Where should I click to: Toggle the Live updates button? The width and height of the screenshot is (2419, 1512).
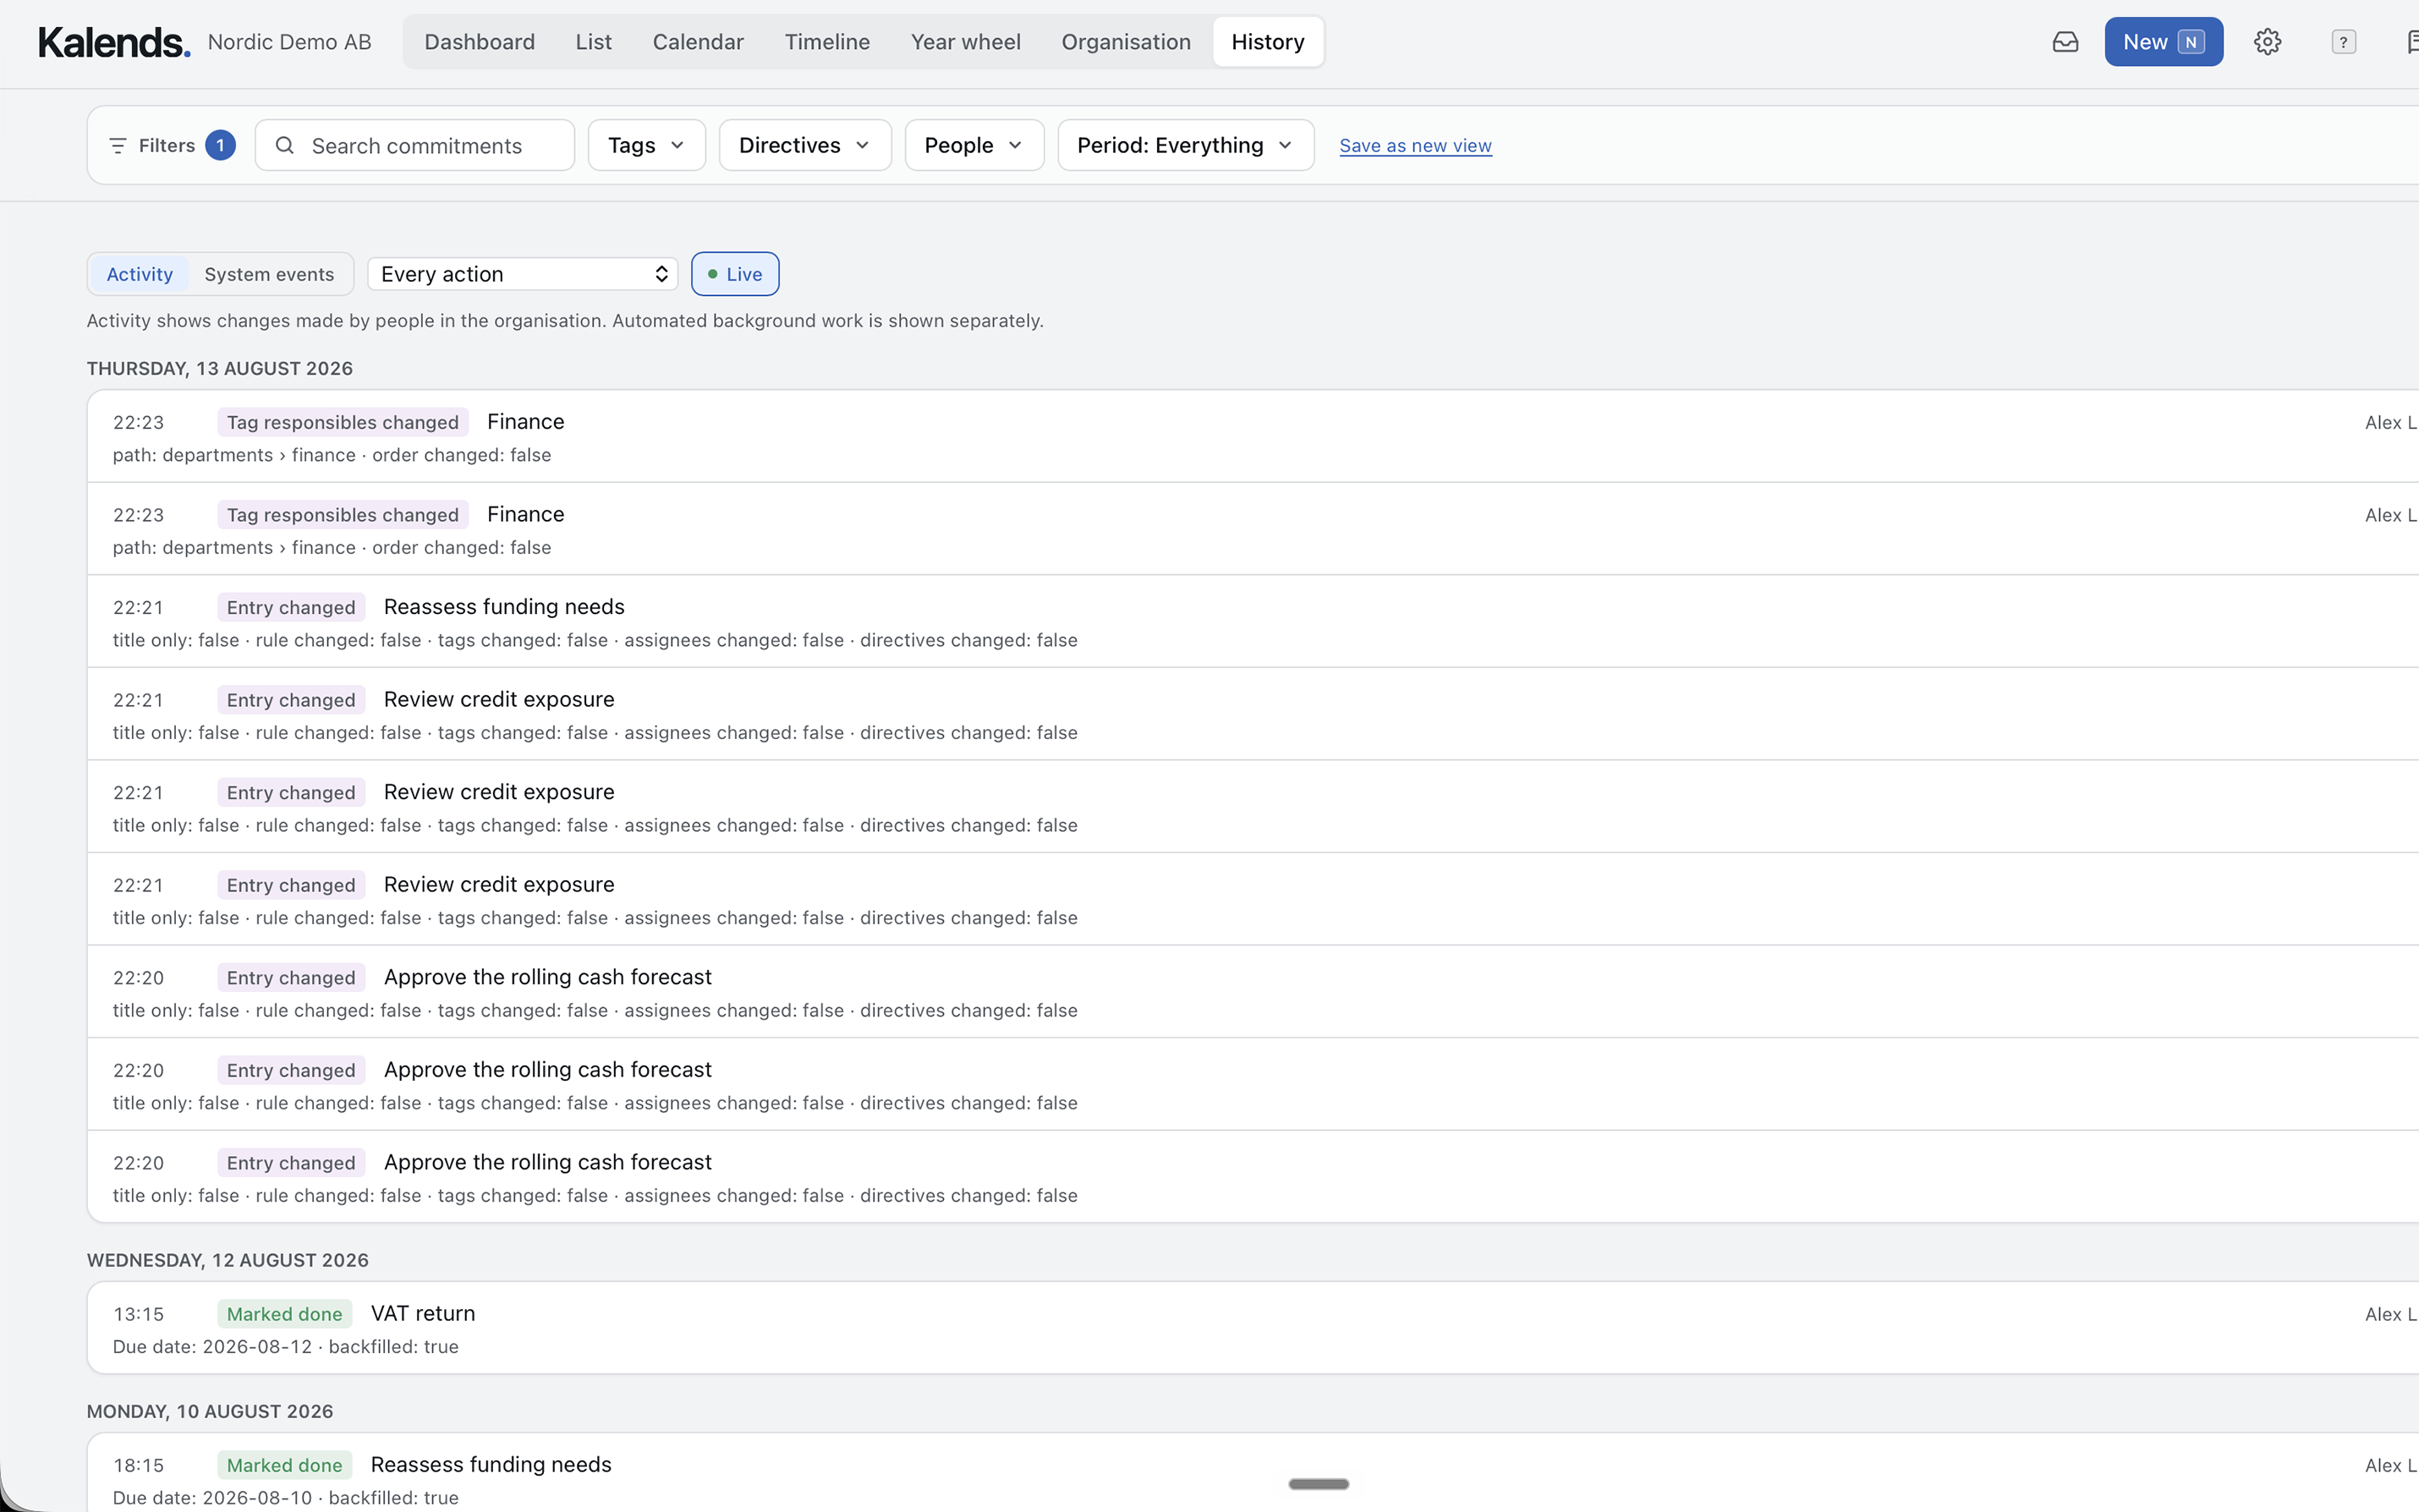[x=735, y=274]
